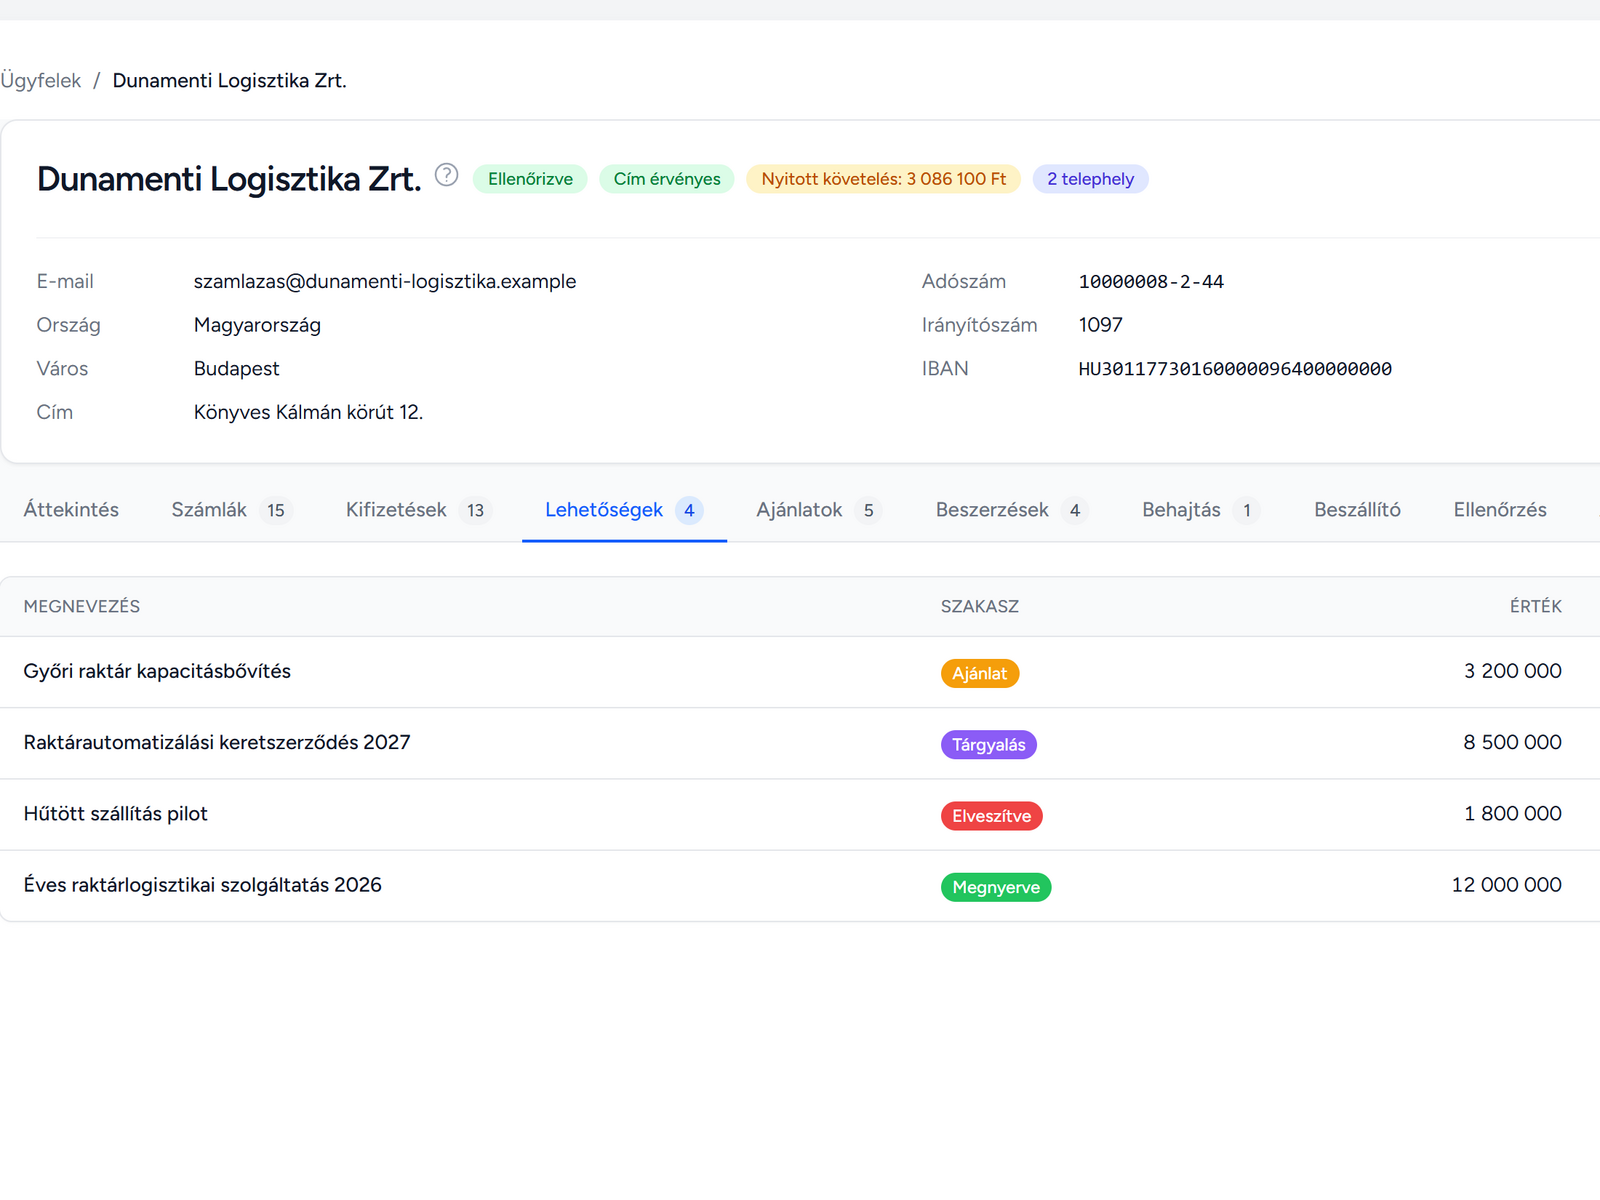Screen dimensions: 1600x1200
Task: Click the Cím érvényes badge
Action: [x=667, y=179]
